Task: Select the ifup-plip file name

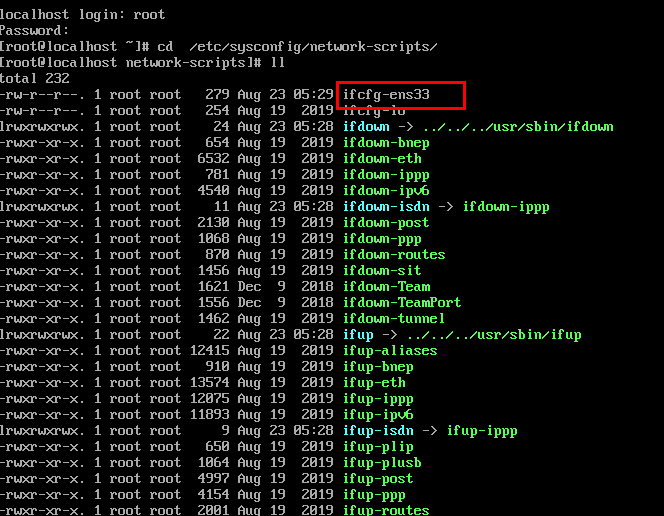Action: [378, 447]
